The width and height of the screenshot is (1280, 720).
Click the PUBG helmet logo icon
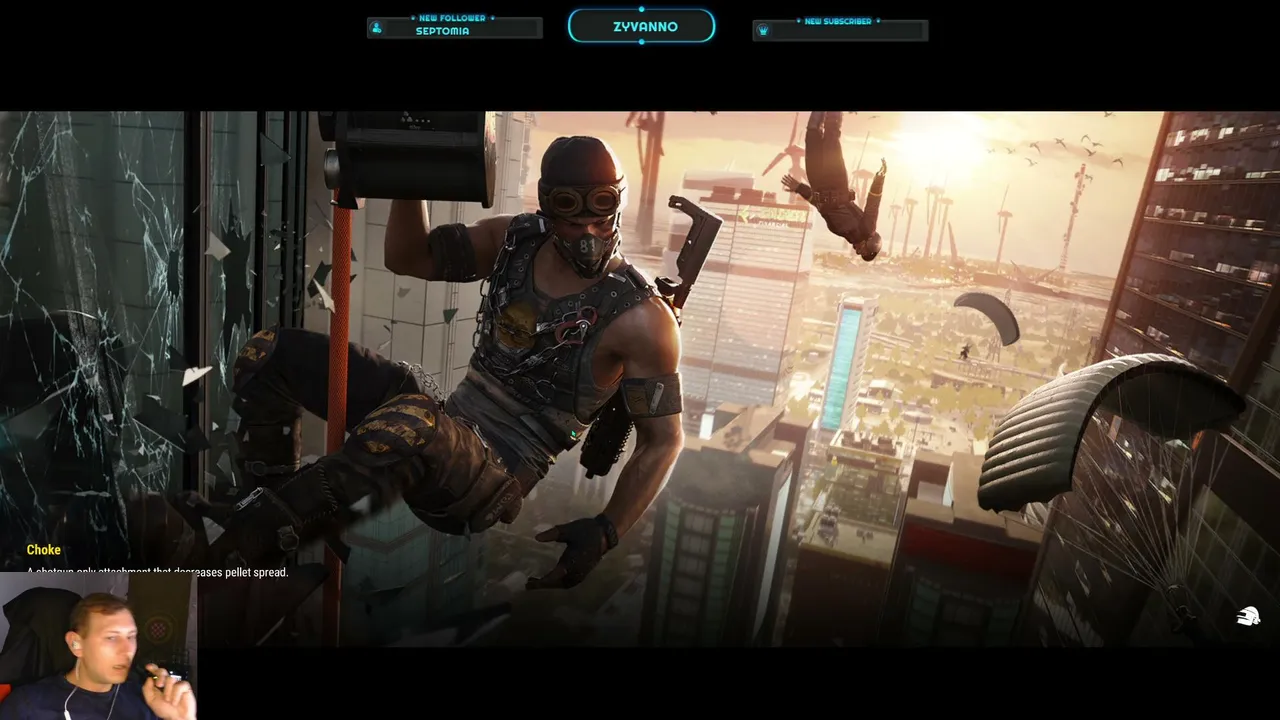(1247, 617)
